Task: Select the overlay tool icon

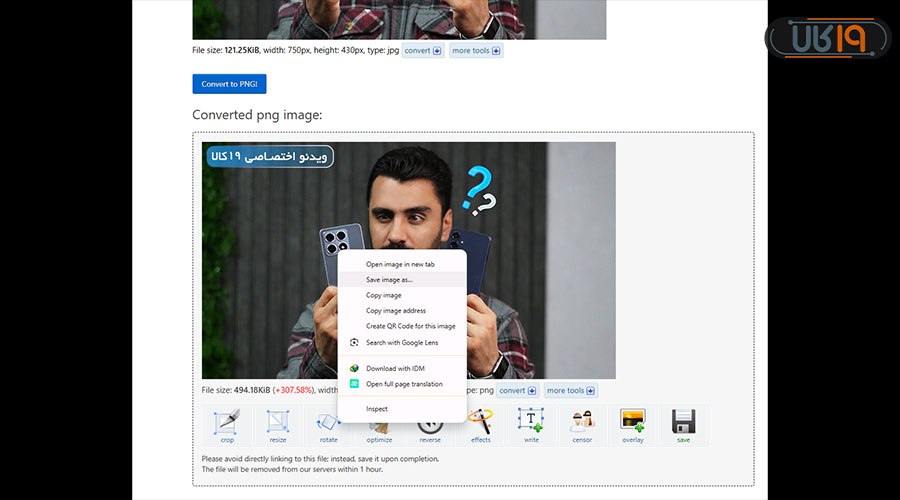Action: tap(632, 425)
